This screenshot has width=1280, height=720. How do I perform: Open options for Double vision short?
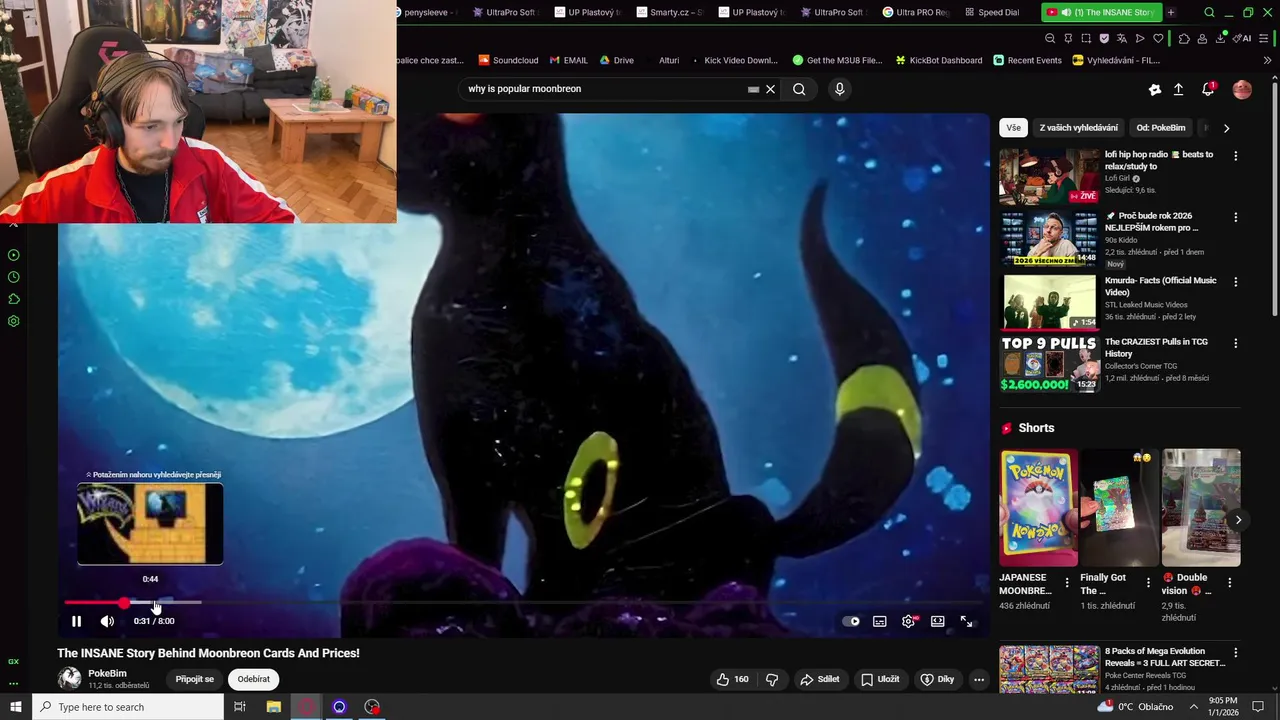1229,582
